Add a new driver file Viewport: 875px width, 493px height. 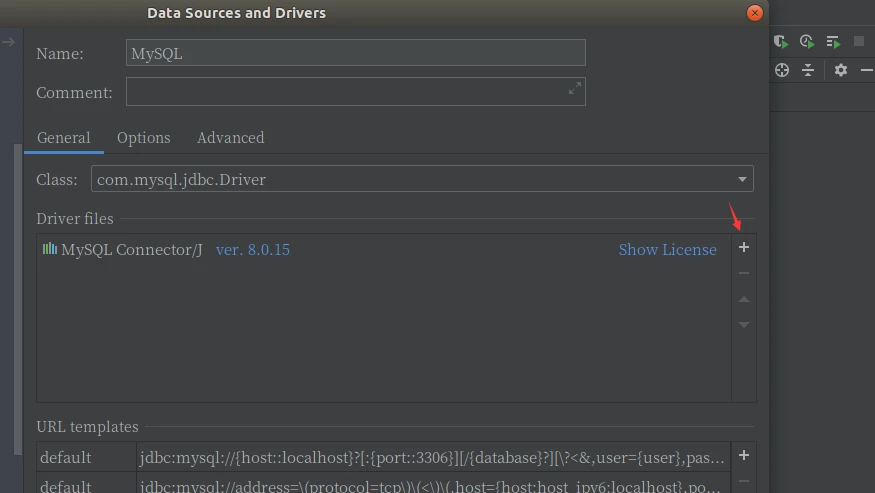coord(743,248)
